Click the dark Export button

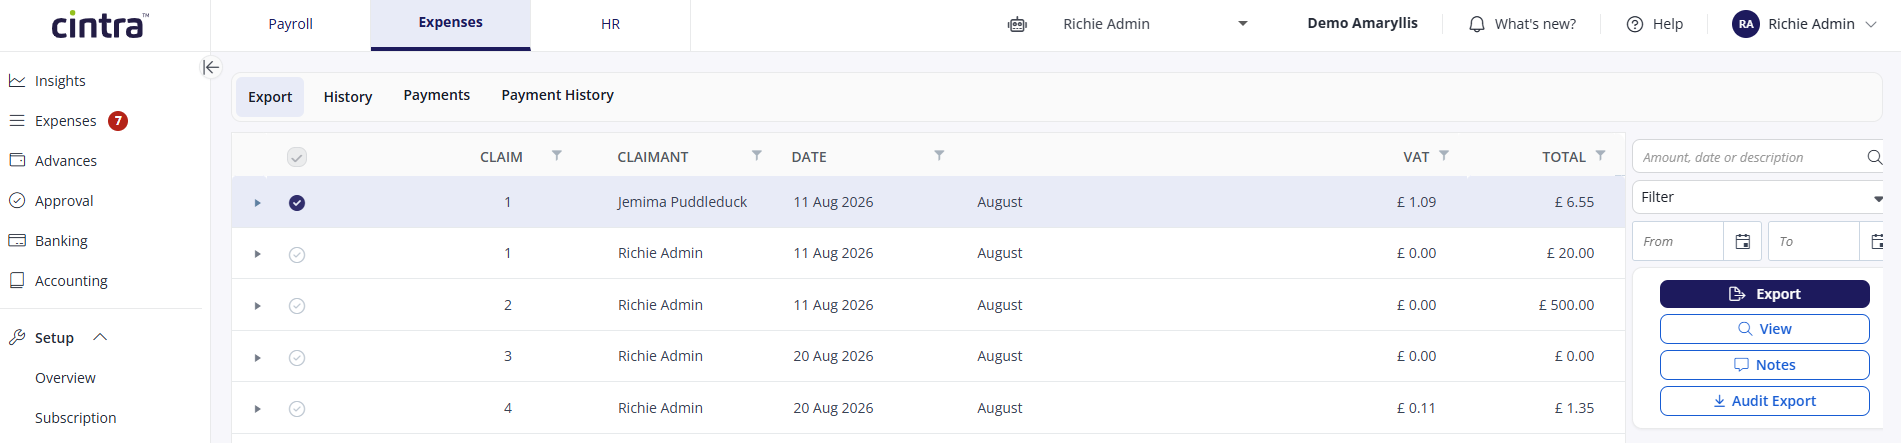[1764, 294]
